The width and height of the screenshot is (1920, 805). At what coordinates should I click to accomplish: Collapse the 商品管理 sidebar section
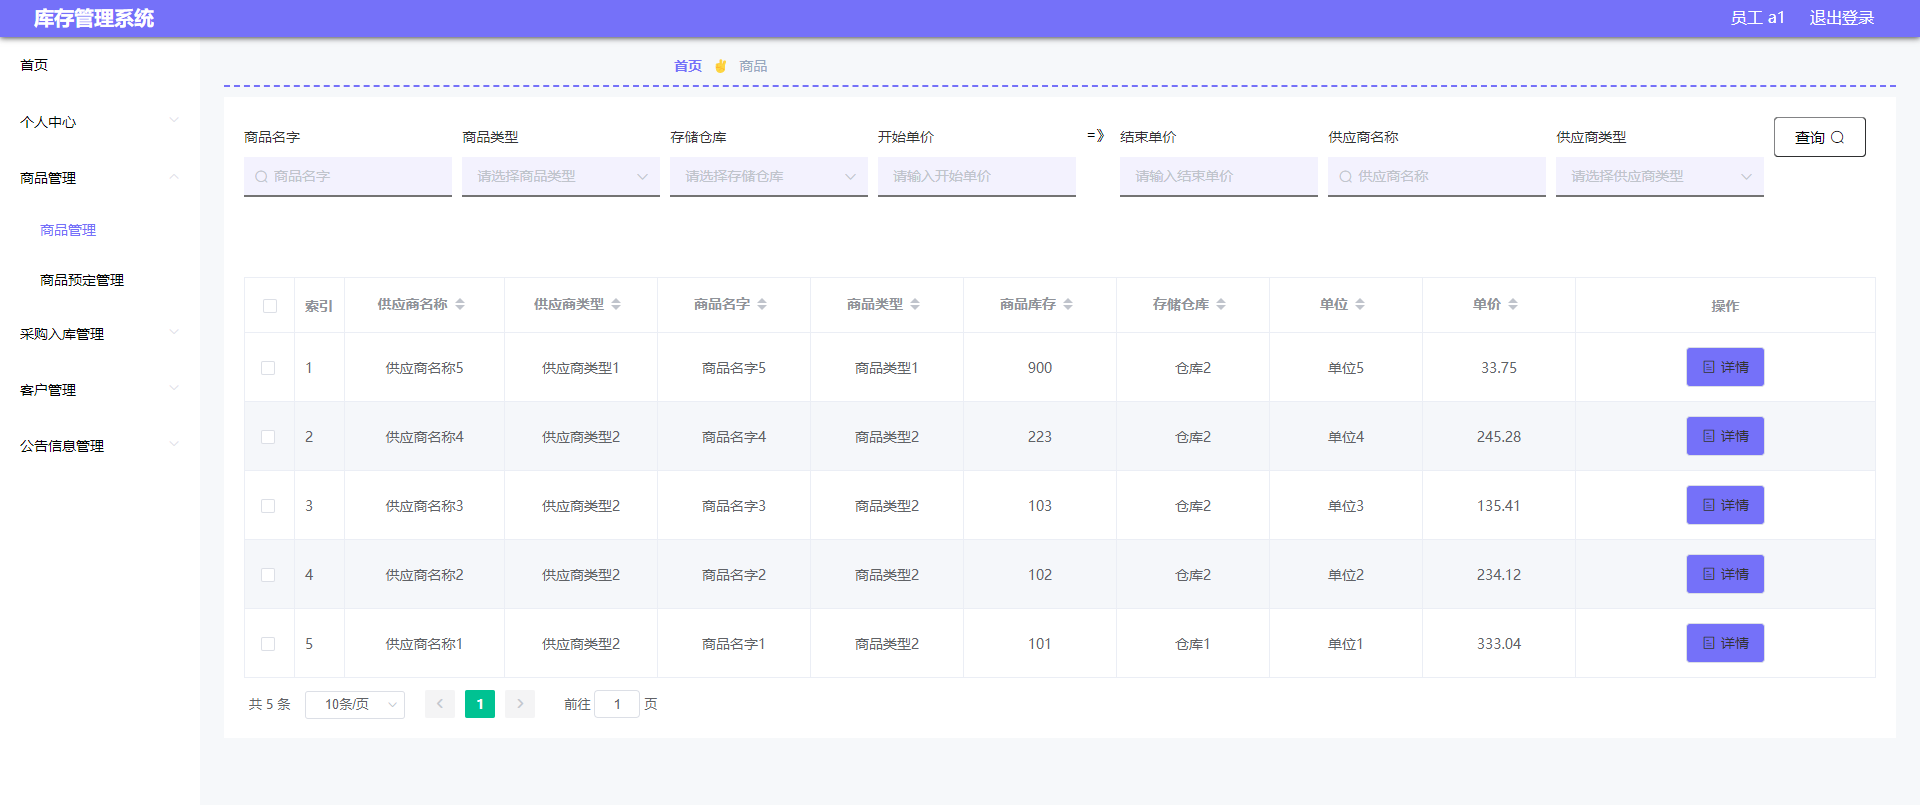tap(100, 178)
